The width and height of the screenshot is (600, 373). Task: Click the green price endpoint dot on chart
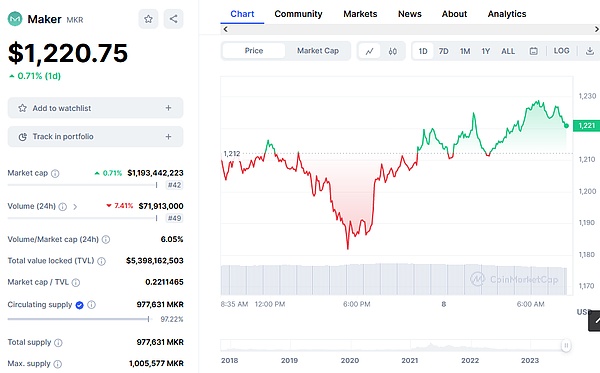(x=566, y=125)
